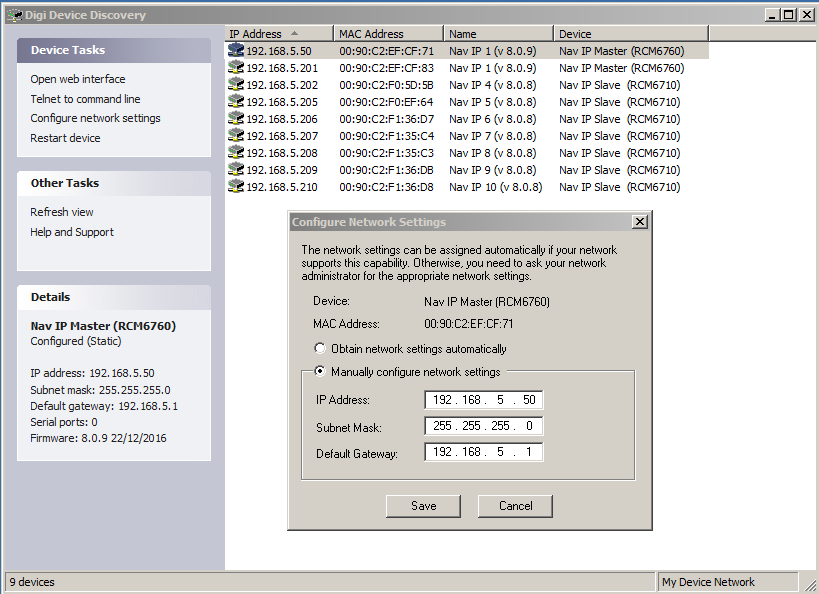Restart device from Device Tasks

(x=65, y=138)
